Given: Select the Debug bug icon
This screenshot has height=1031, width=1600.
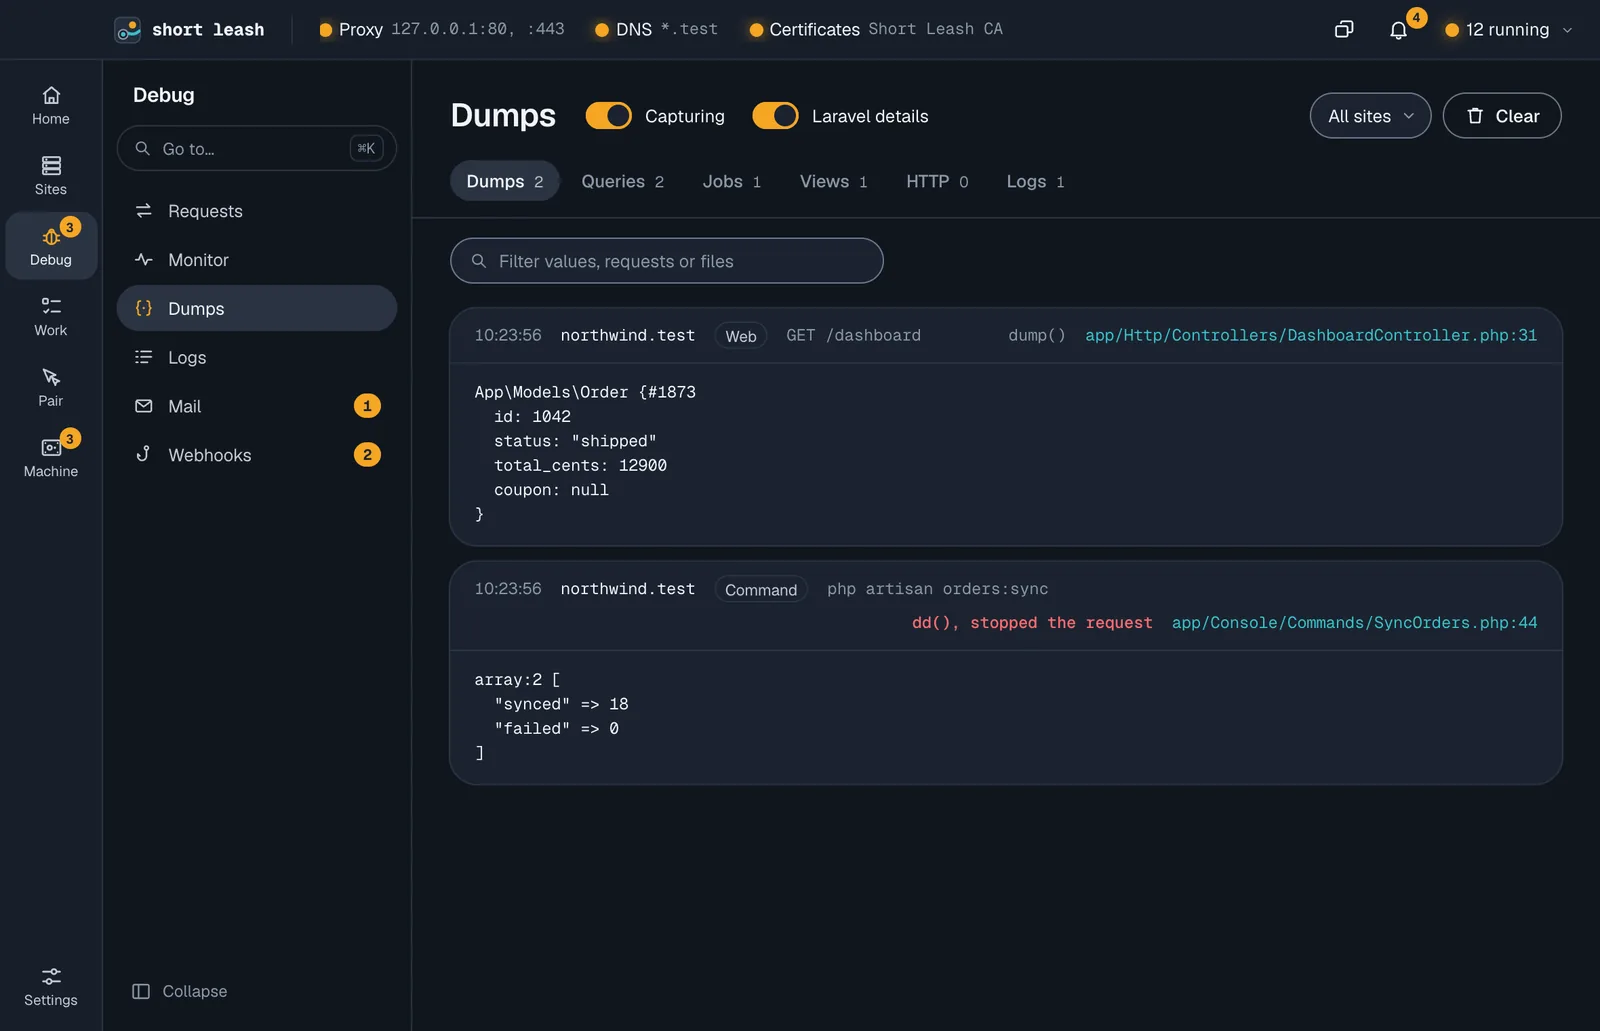Looking at the screenshot, I should pyautogui.click(x=51, y=237).
